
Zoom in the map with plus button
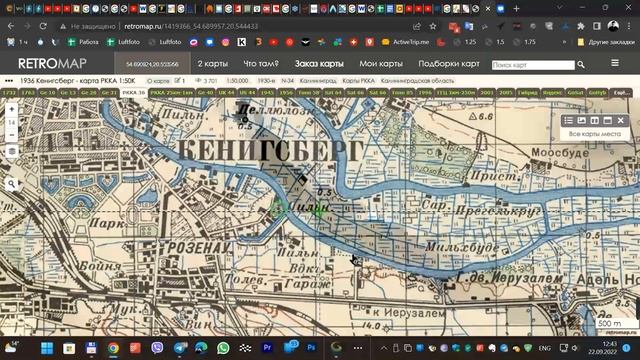(11, 109)
